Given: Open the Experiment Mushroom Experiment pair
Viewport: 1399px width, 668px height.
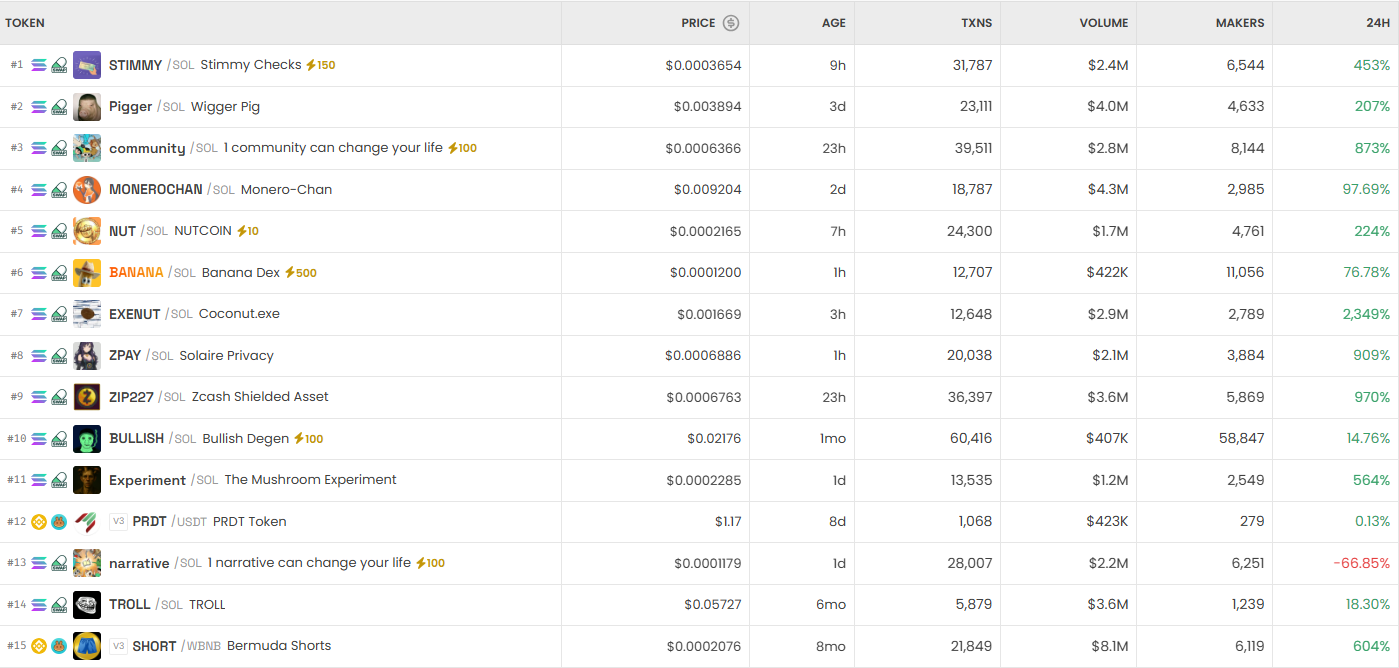Looking at the screenshot, I should 252,480.
